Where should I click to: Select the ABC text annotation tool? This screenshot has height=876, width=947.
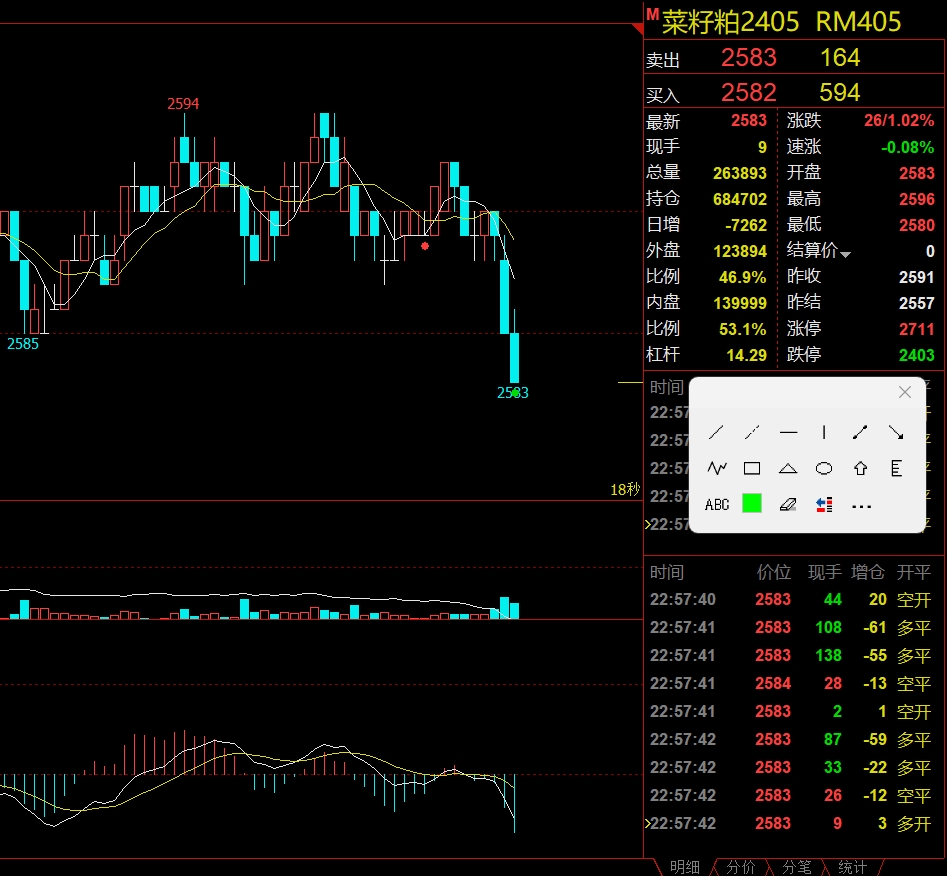(717, 504)
